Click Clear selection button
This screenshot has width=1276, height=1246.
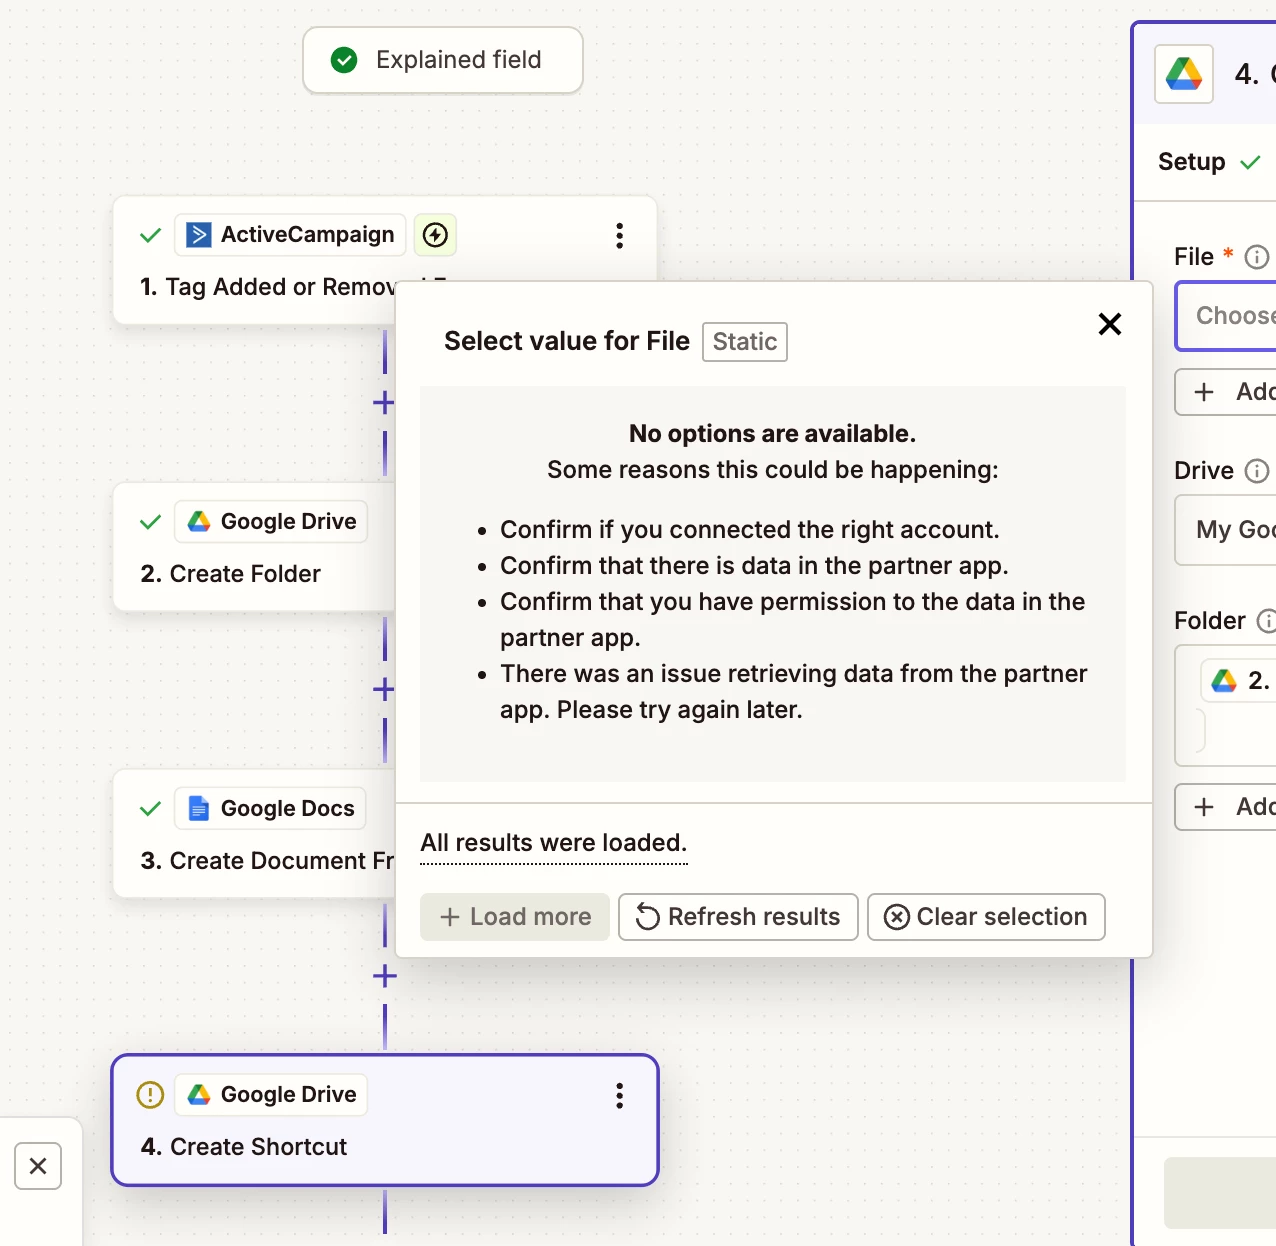pos(986,917)
